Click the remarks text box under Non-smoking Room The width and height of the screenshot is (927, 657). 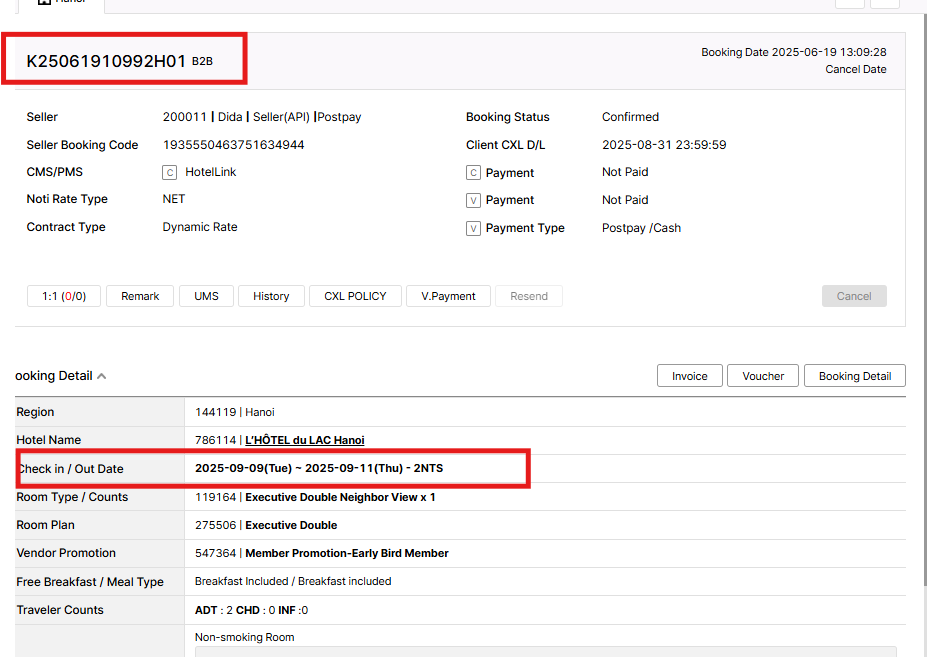pyautogui.click(x=545, y=651)
